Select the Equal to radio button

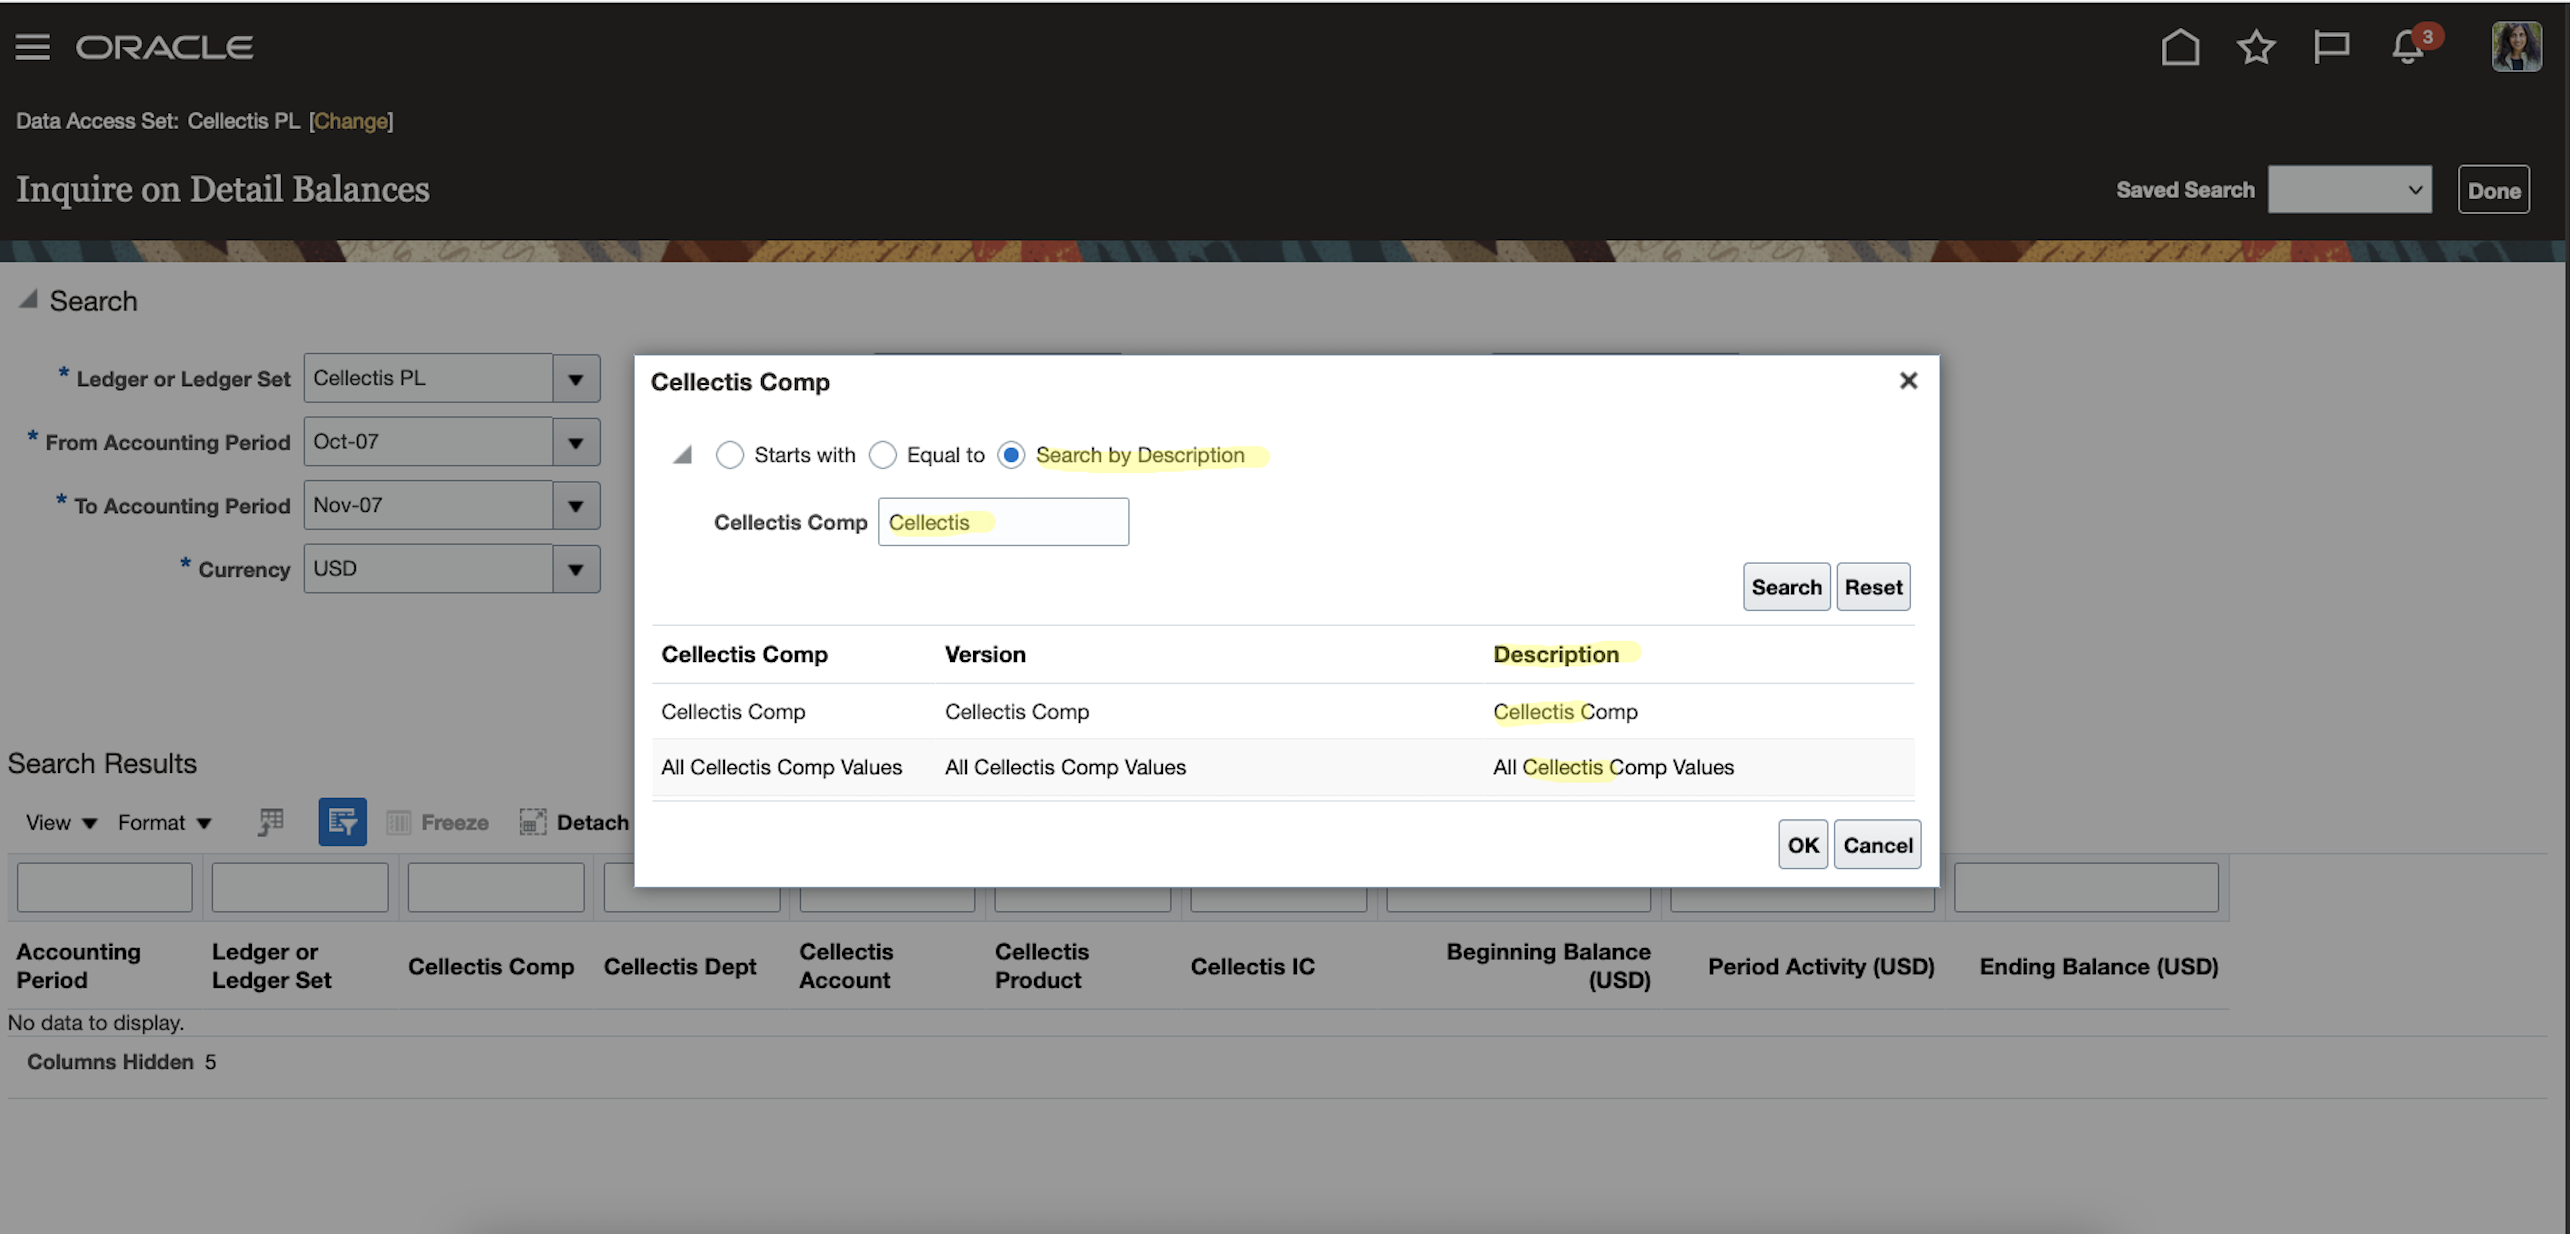[882, 455]
